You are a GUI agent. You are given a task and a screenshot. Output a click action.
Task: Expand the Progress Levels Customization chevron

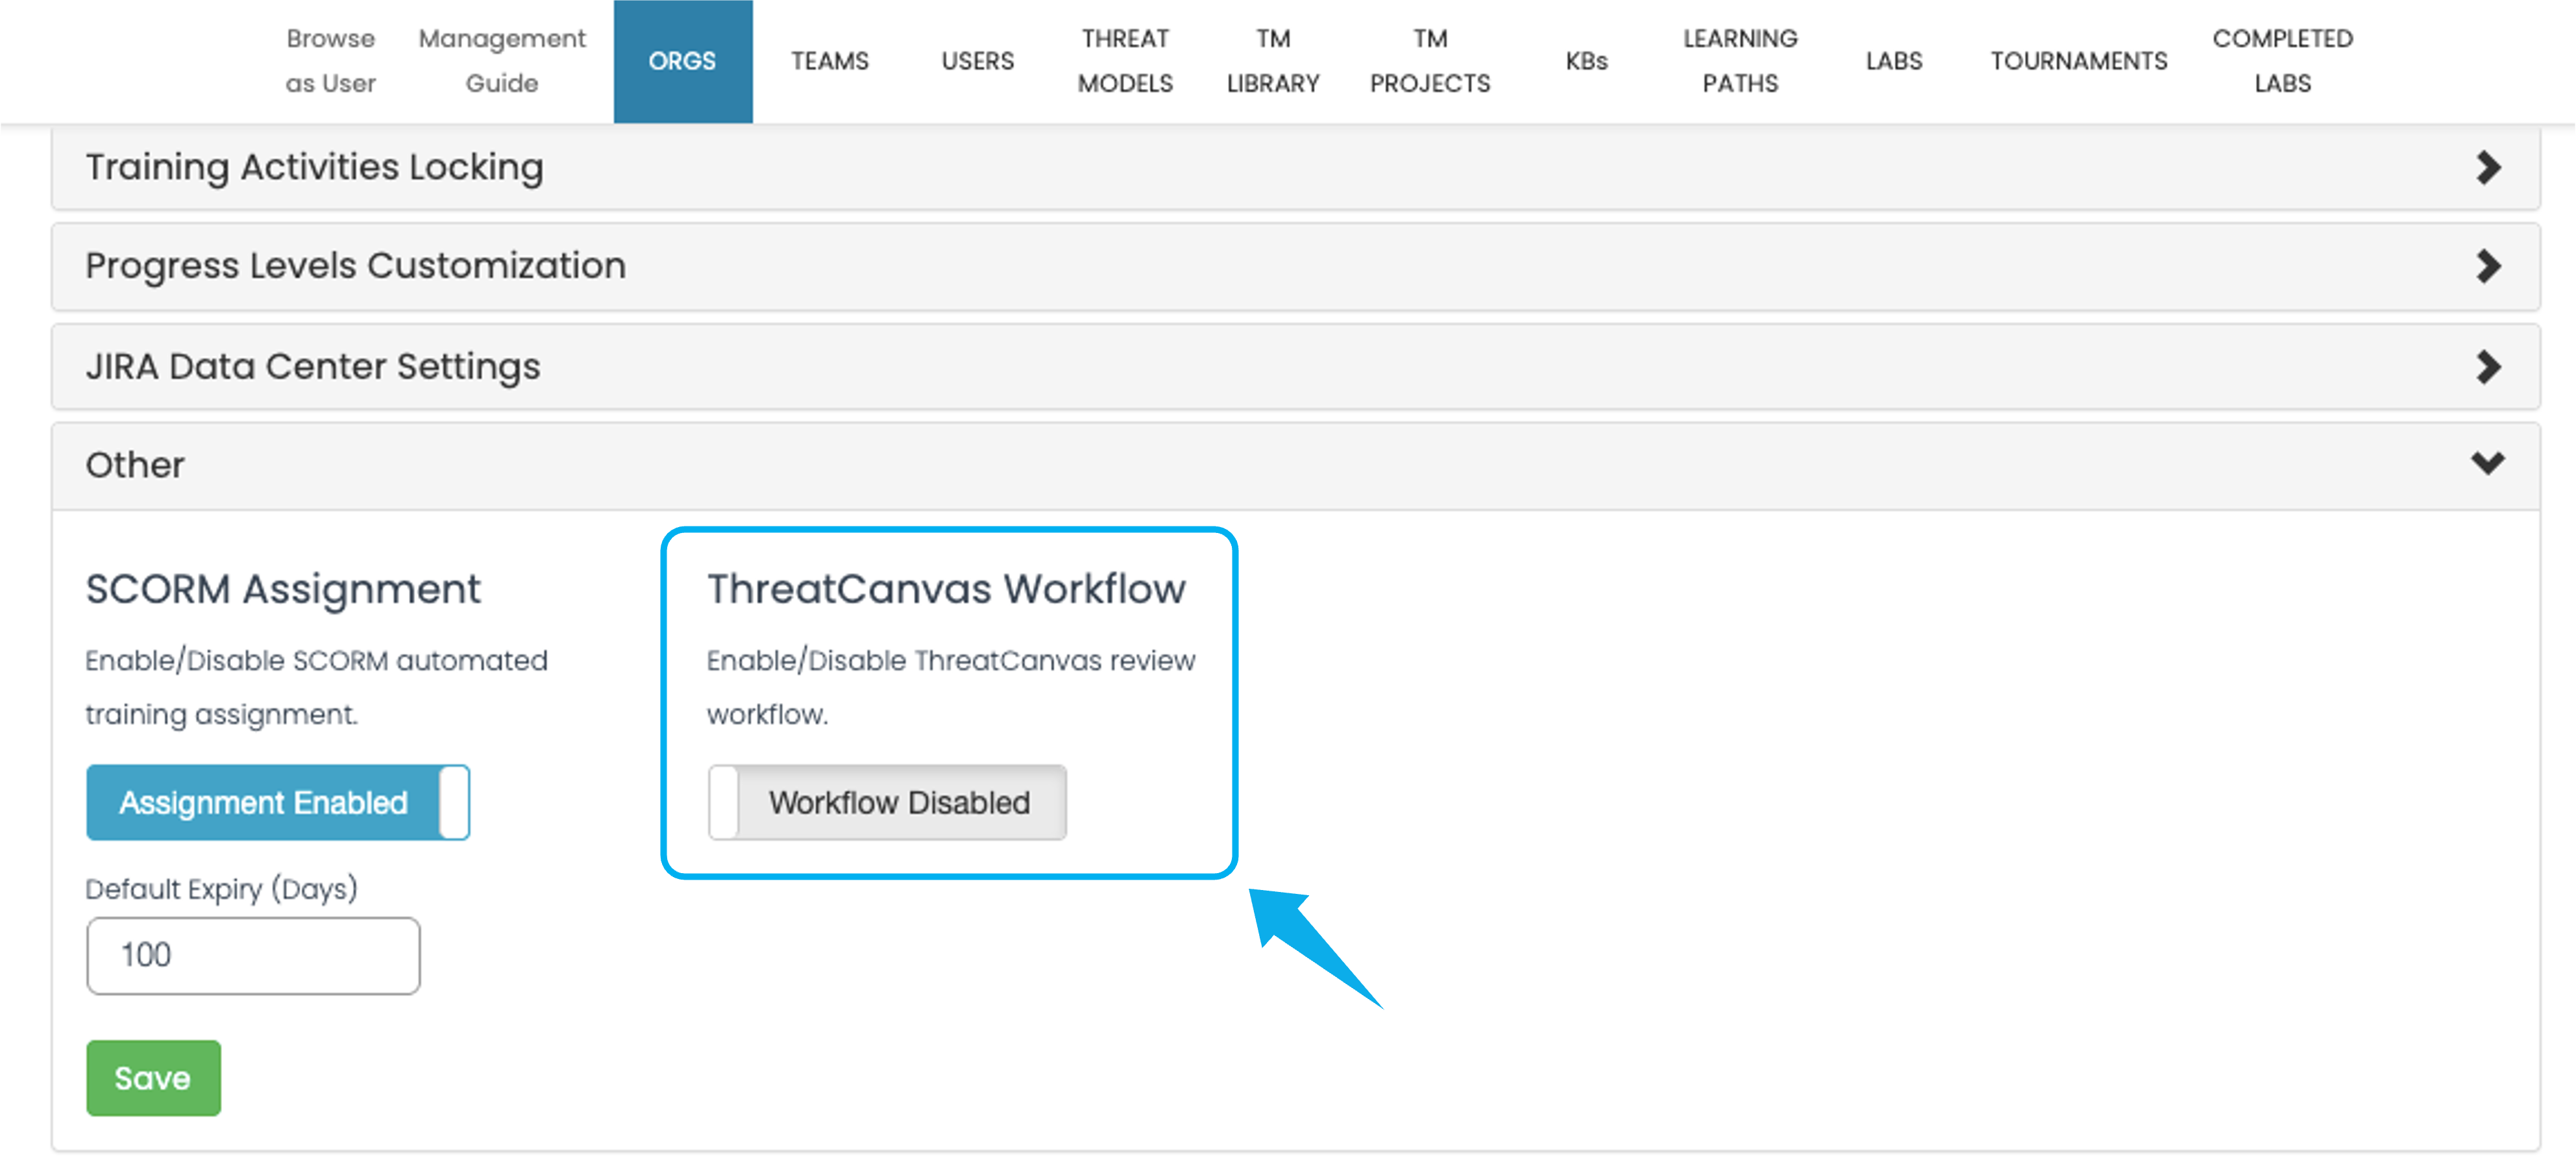click(2488, 266)
